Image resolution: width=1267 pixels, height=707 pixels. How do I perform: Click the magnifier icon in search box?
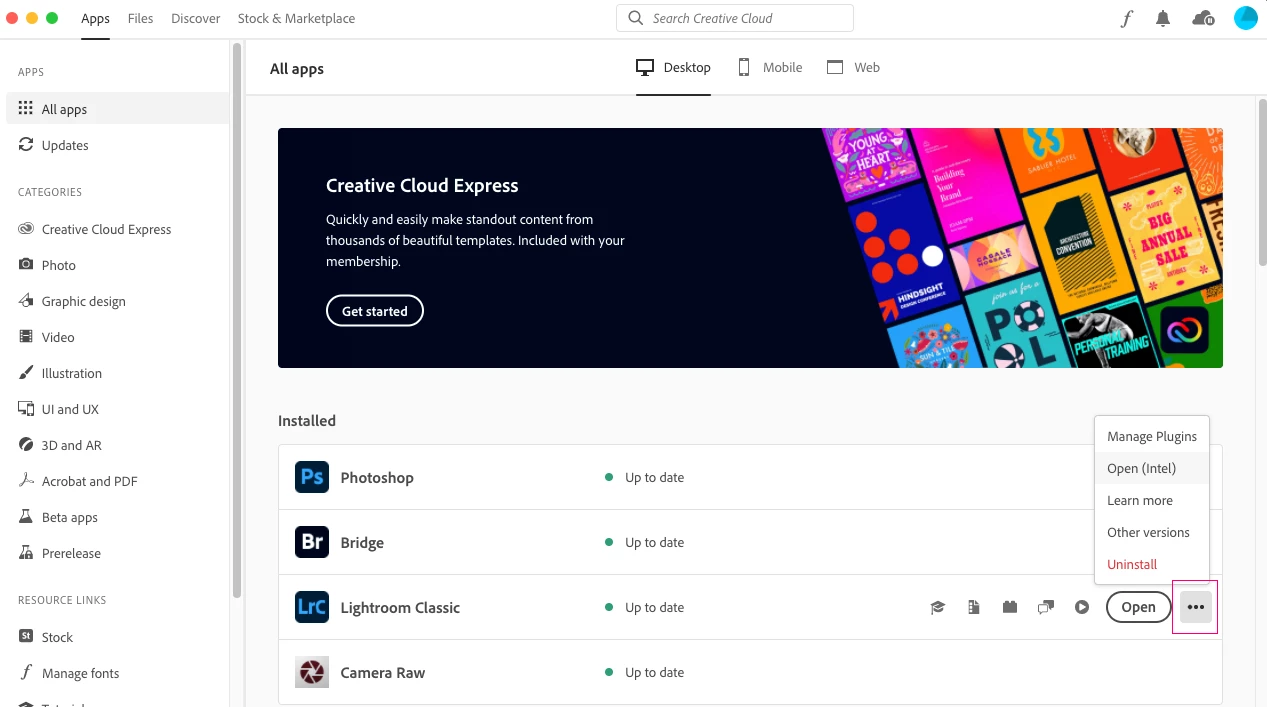636,18
